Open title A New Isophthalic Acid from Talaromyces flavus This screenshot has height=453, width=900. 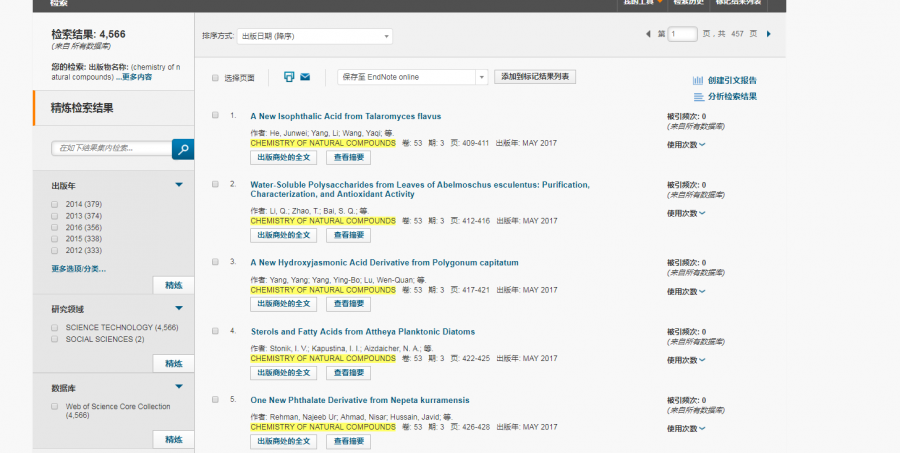(346, 116)
